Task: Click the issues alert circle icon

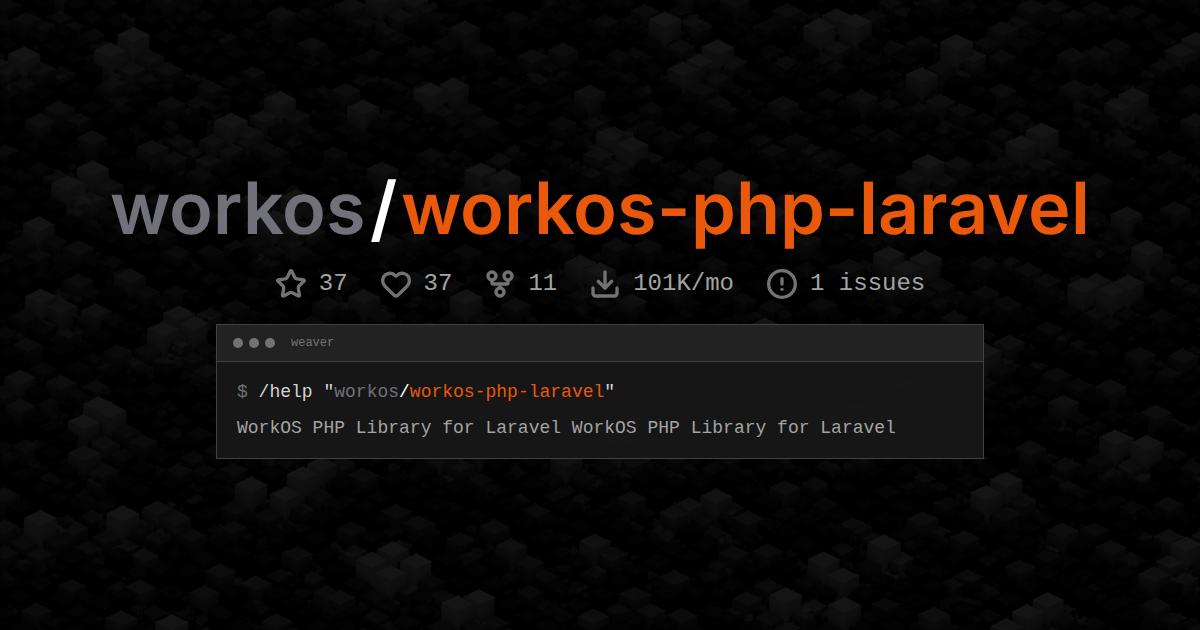Action: click(x=781, y=284)
